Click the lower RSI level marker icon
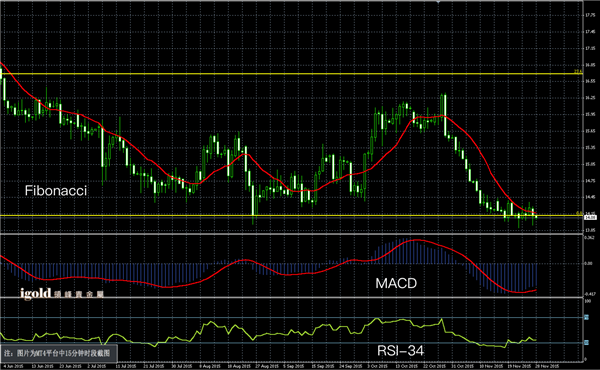Screen dimensions: 600x370 (x=586, y=342)
